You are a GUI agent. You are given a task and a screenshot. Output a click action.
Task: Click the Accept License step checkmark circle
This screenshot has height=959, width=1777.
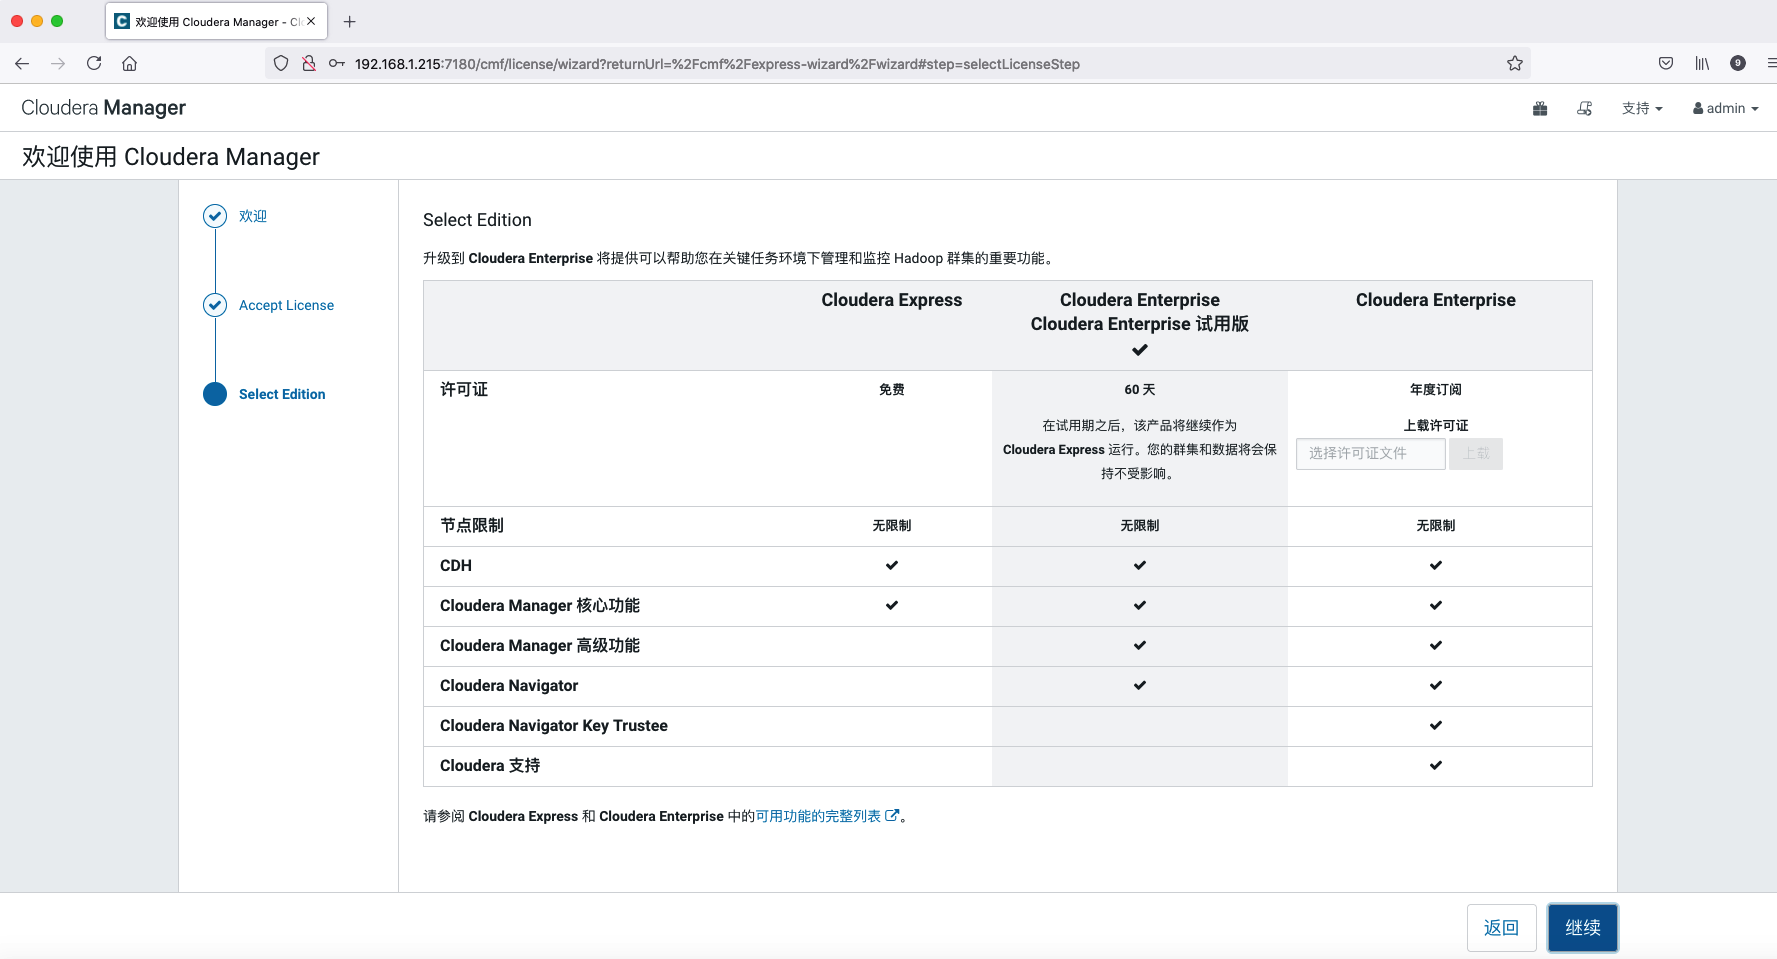[215, 305]
